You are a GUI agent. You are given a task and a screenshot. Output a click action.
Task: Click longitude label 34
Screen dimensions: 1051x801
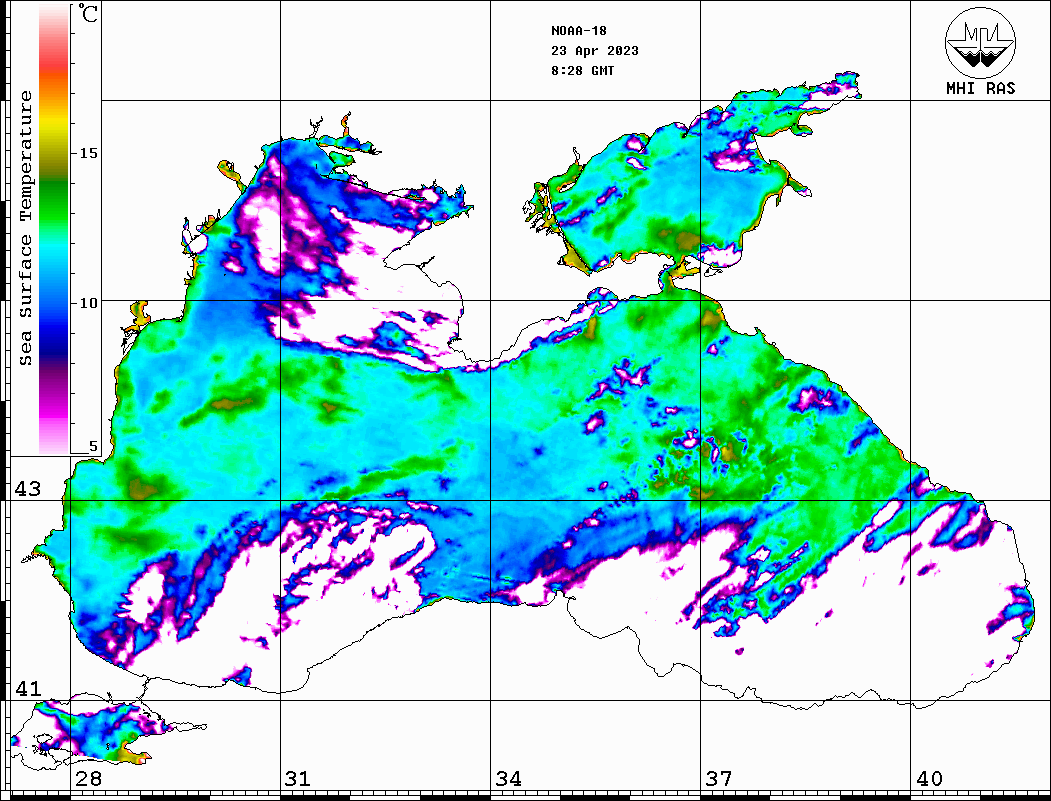click(x=508, y=778)
